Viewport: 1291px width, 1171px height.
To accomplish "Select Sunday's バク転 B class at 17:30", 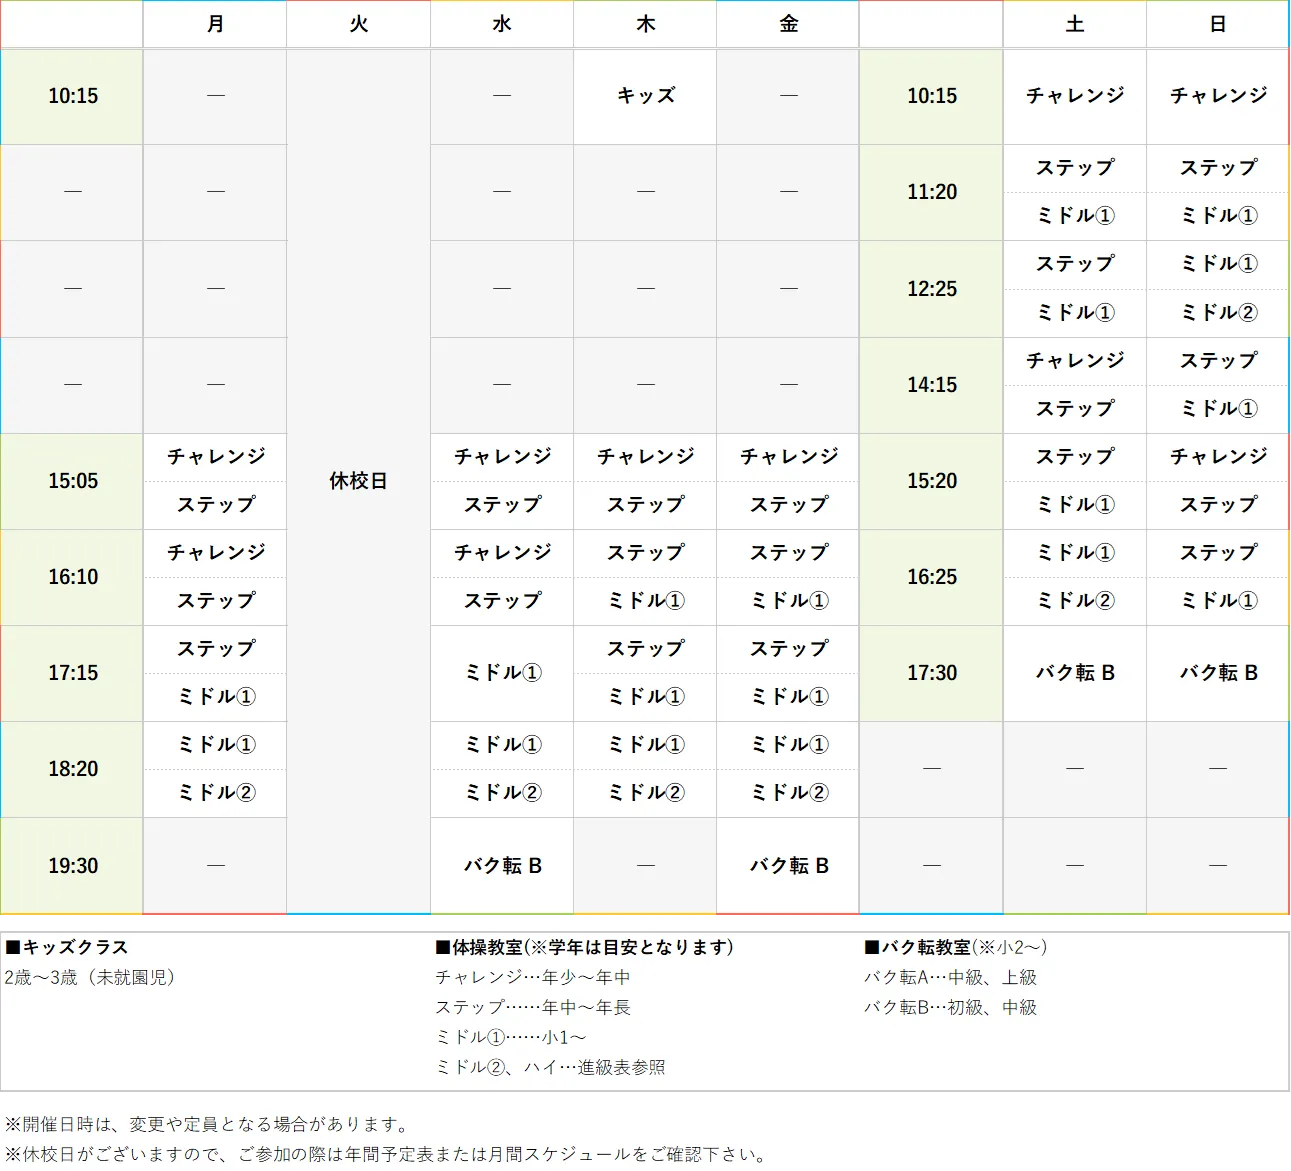I will coord(1217,673).
